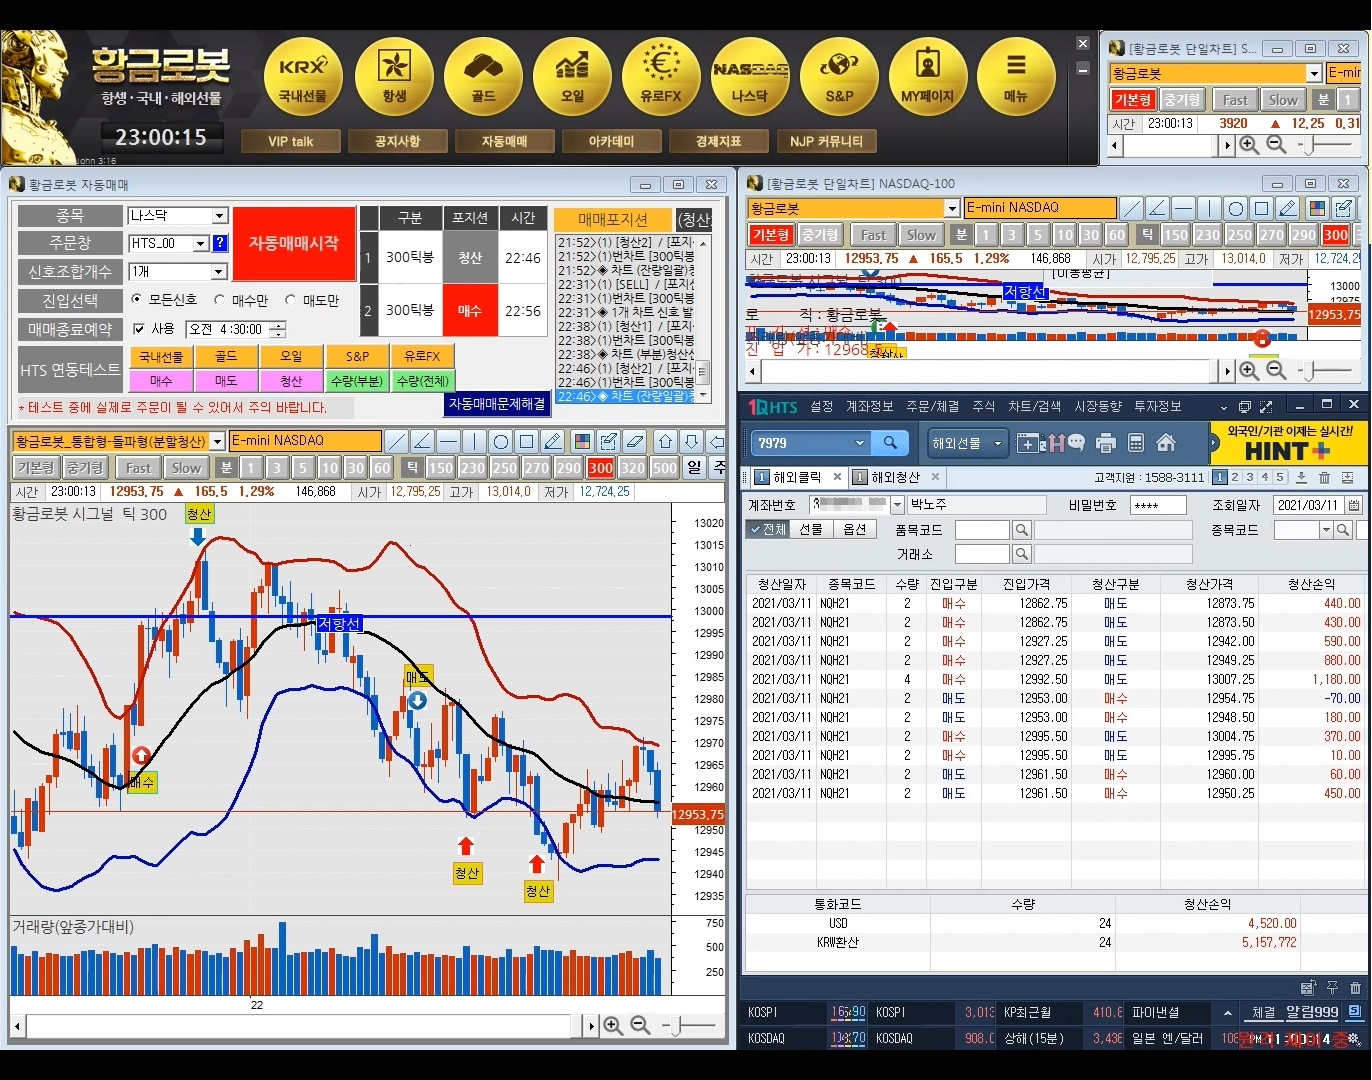This screenshot has height=1080, width=1372.
Task: Zoom out on the main chart magnifier
Action: click(640, 1026)
